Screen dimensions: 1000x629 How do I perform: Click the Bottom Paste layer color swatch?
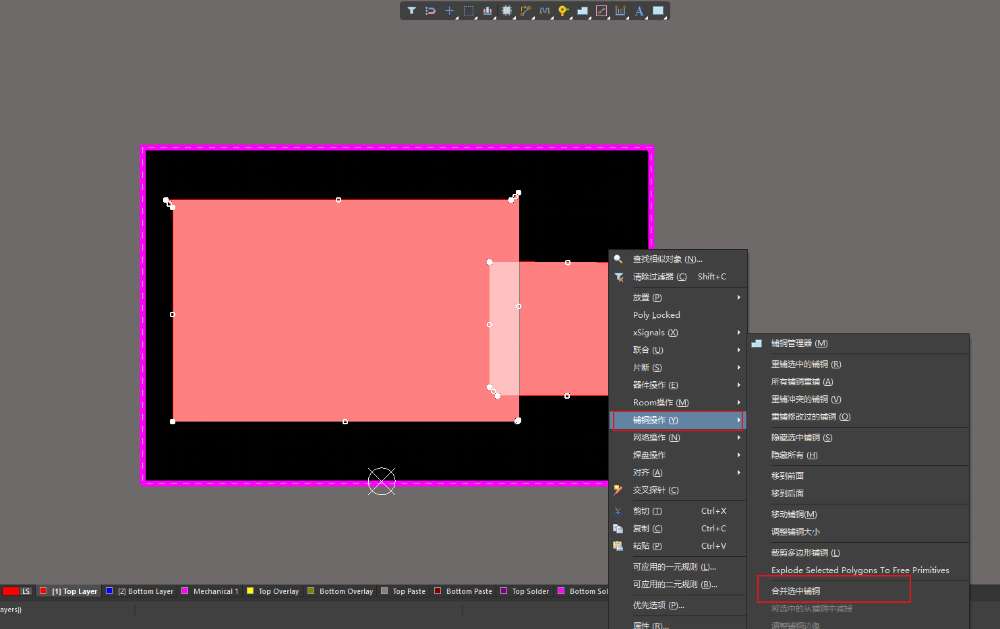tap(438, 591)
